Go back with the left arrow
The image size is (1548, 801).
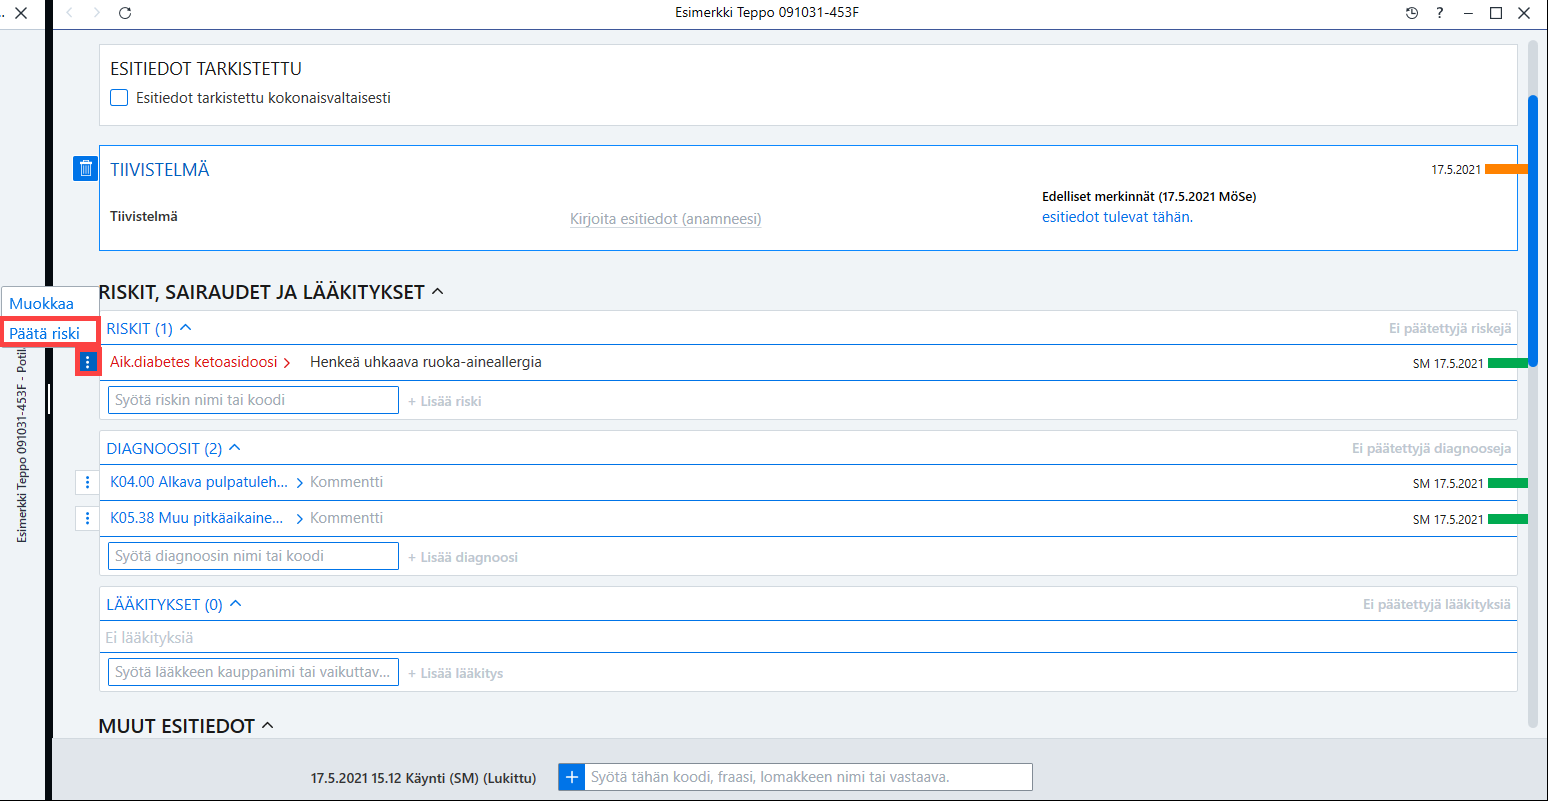(69, 13)
